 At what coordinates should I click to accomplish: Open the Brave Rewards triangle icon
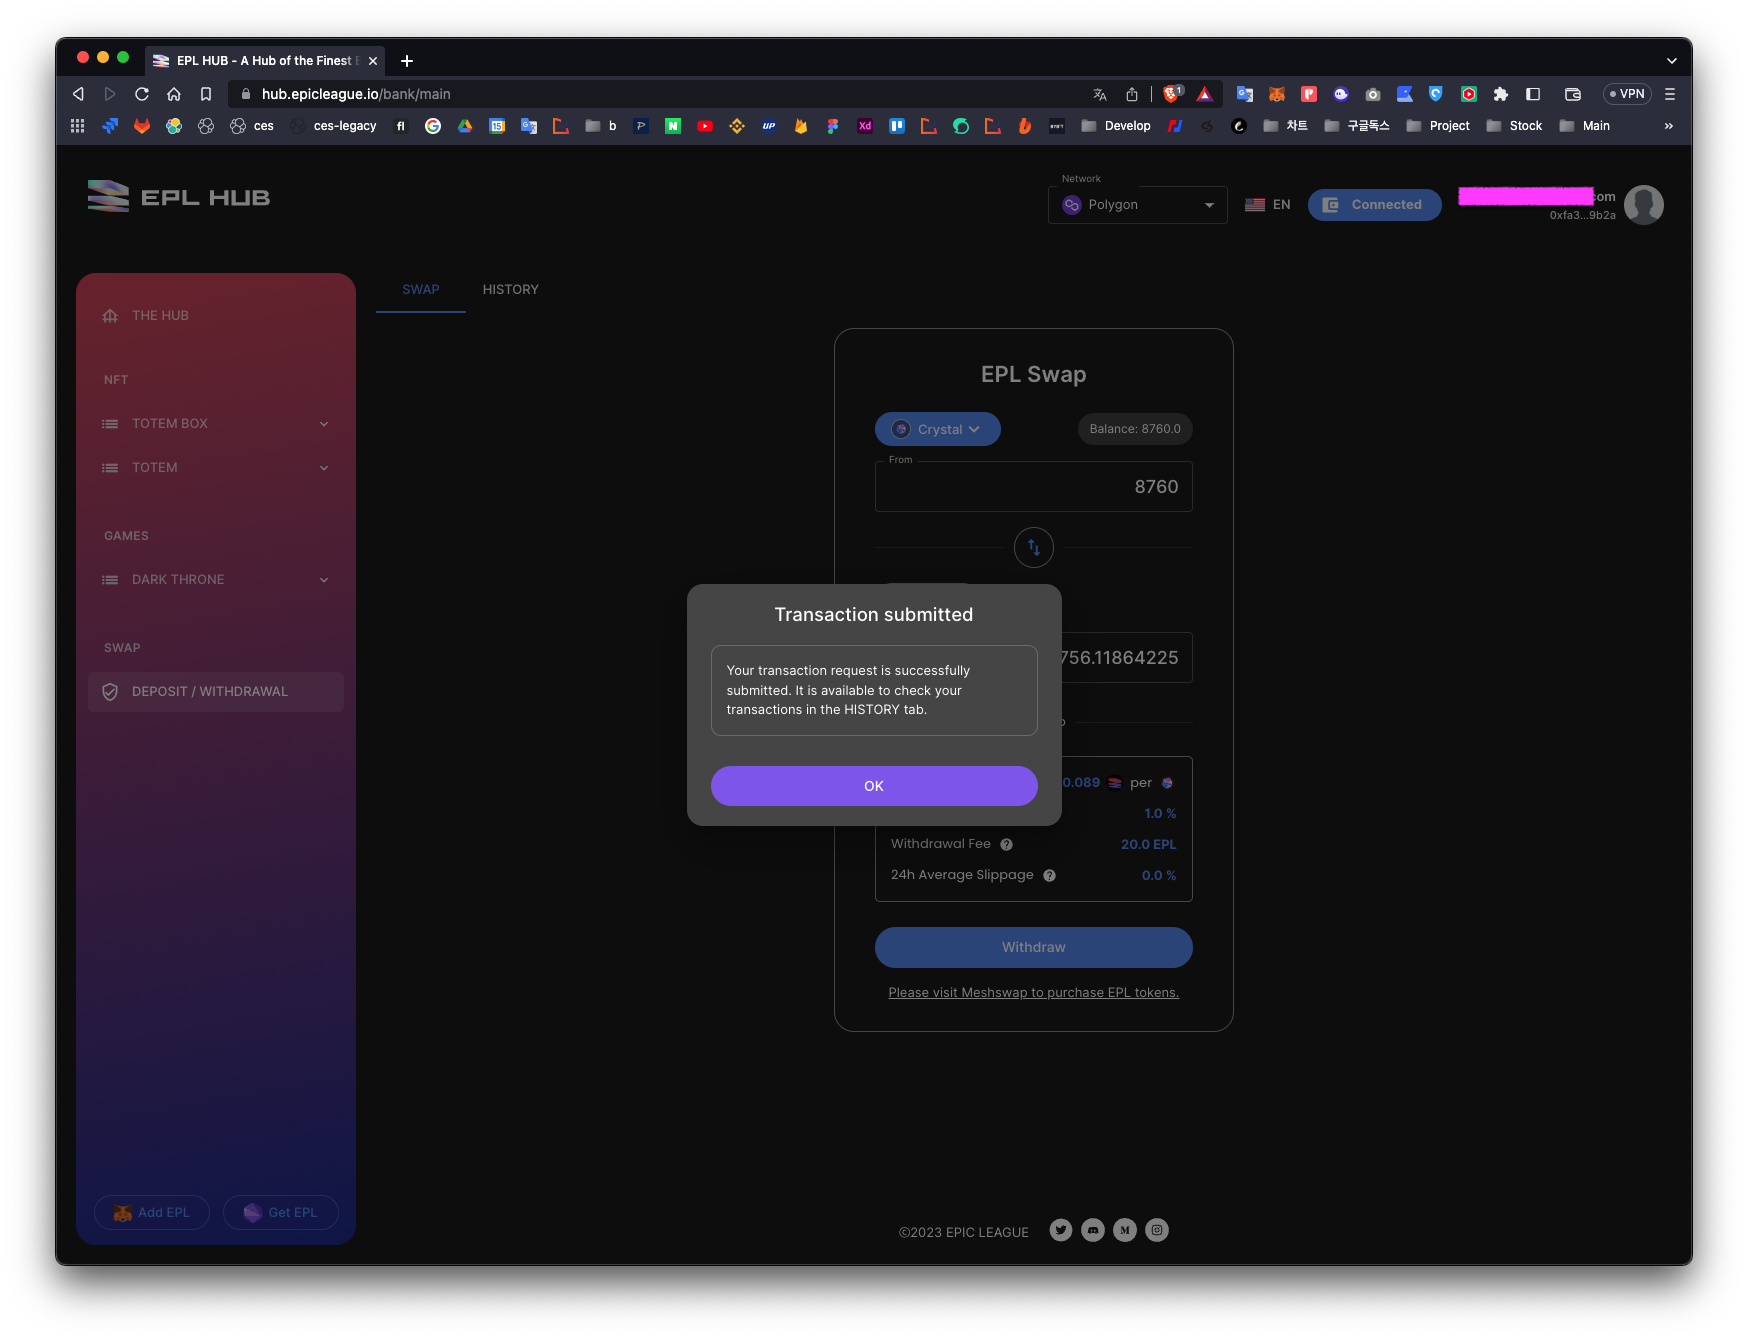pos(1205,94)
